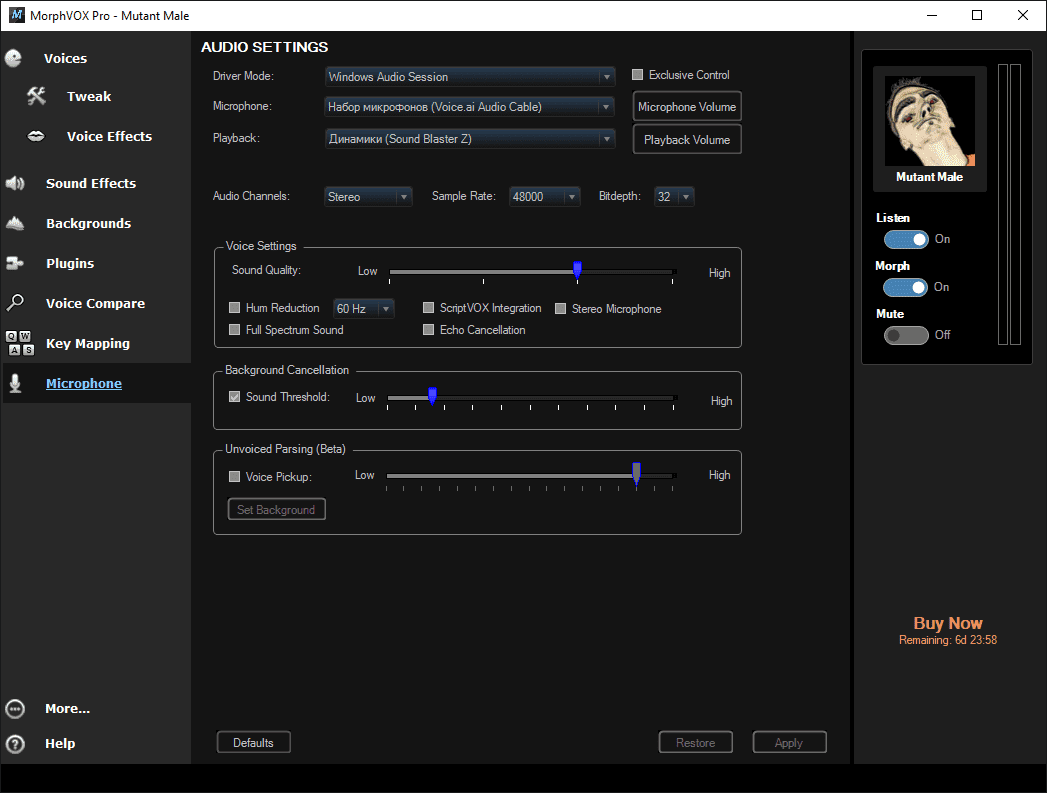Open the Help entry
The width and height of the screenshot is (1047, 793).
click(60, 744)
